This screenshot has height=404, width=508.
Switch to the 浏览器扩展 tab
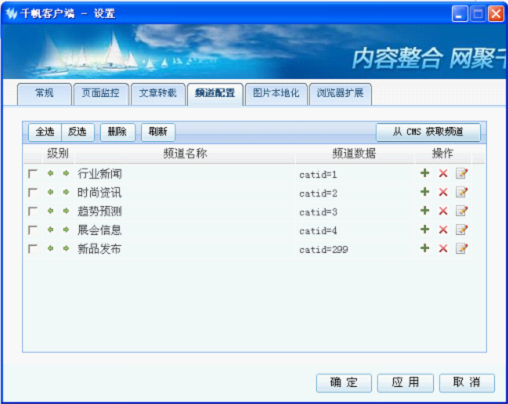(340, 94)
